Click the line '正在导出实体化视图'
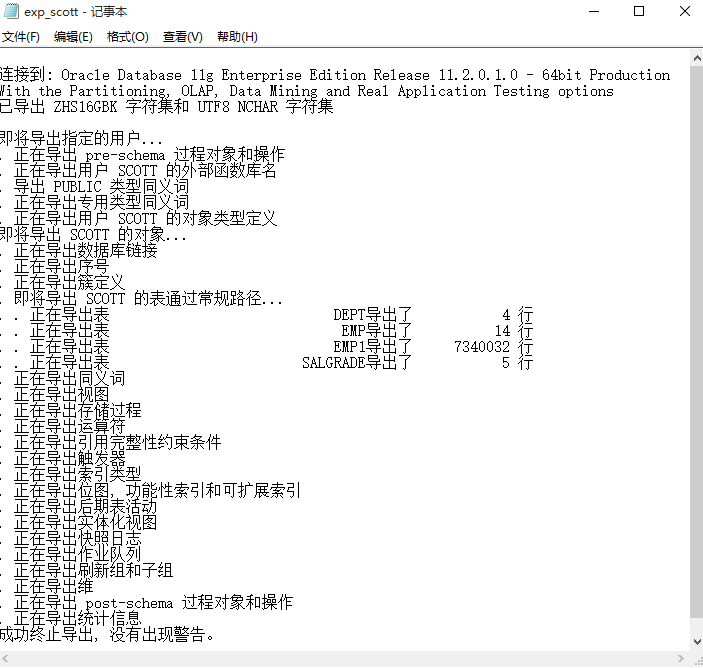This screenshot has width=703, height=668. pos(86,523)
